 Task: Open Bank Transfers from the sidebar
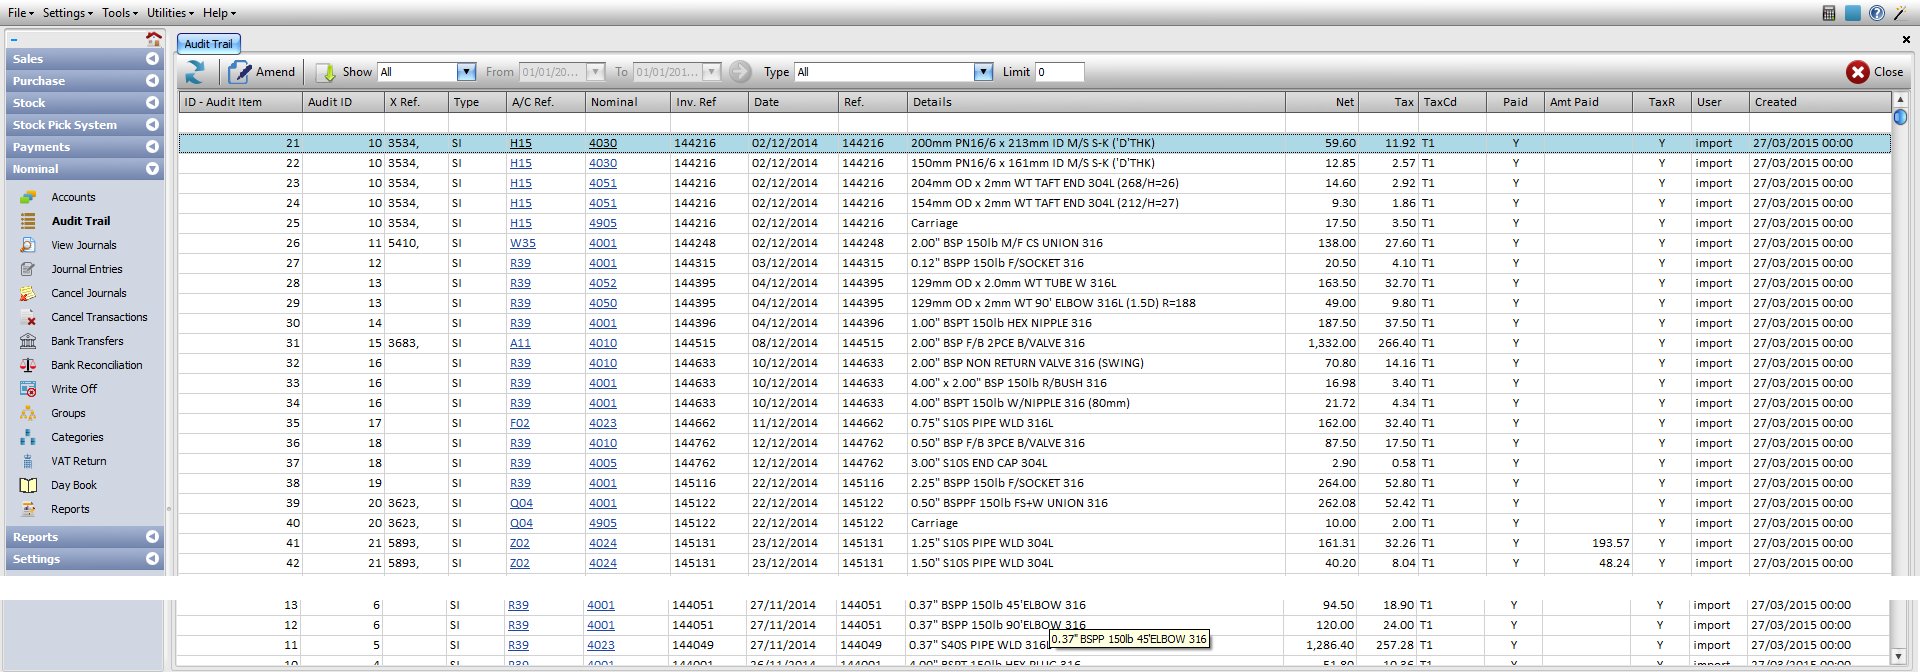[87, 341]
